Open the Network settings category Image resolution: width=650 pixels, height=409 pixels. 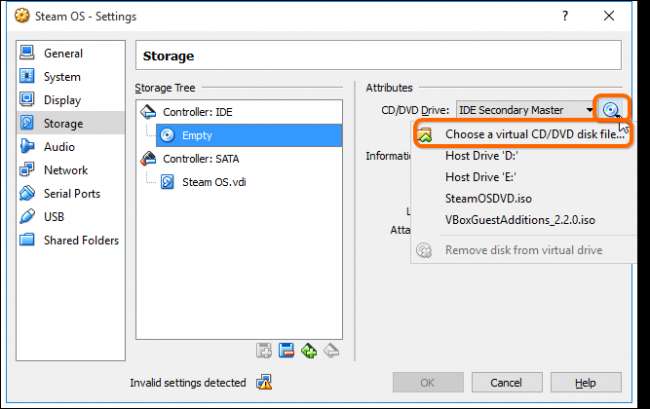pyautogui.click(x=65, y=170)
